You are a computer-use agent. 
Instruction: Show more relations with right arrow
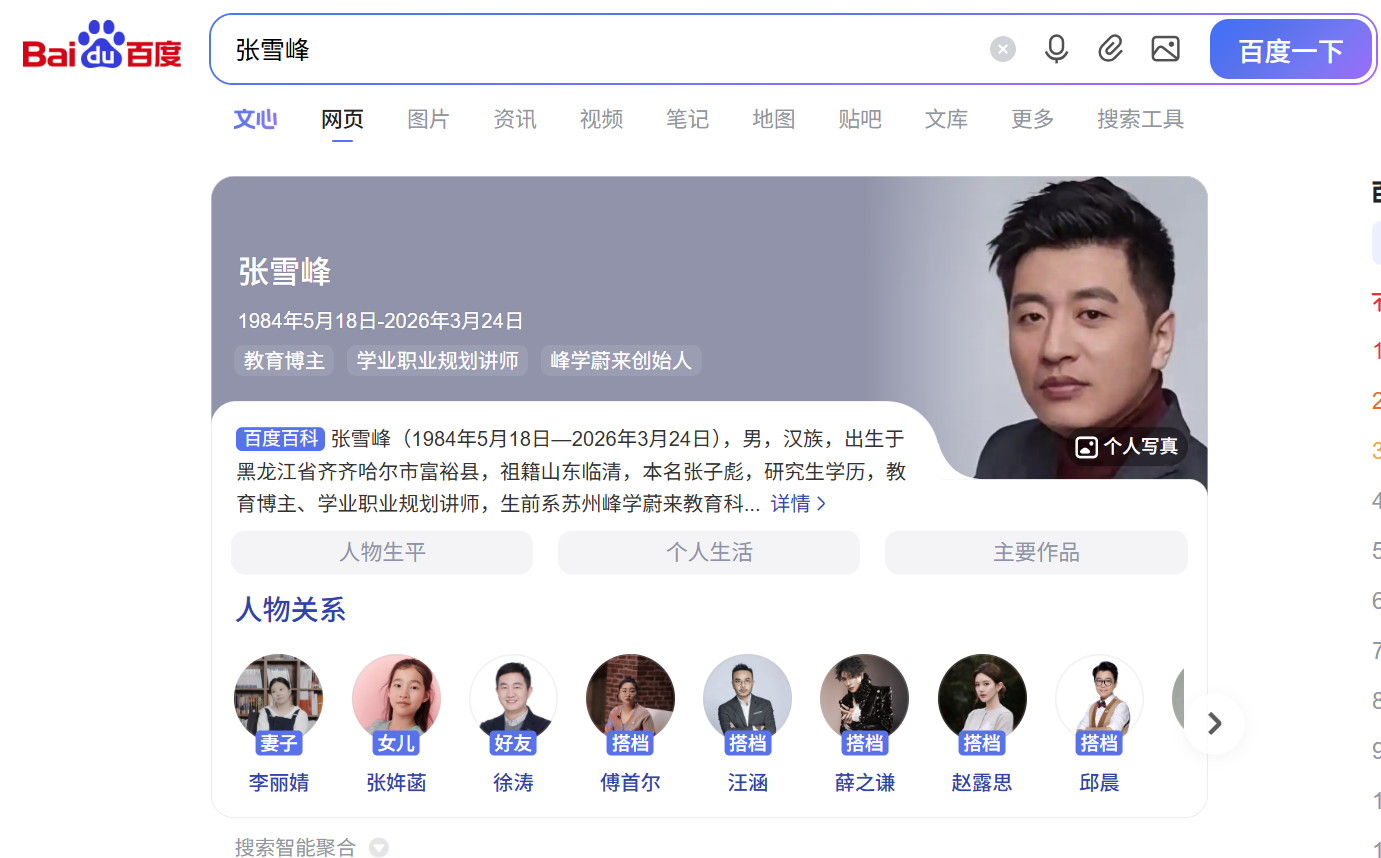pyautogui.click(x=1215, y=723)
